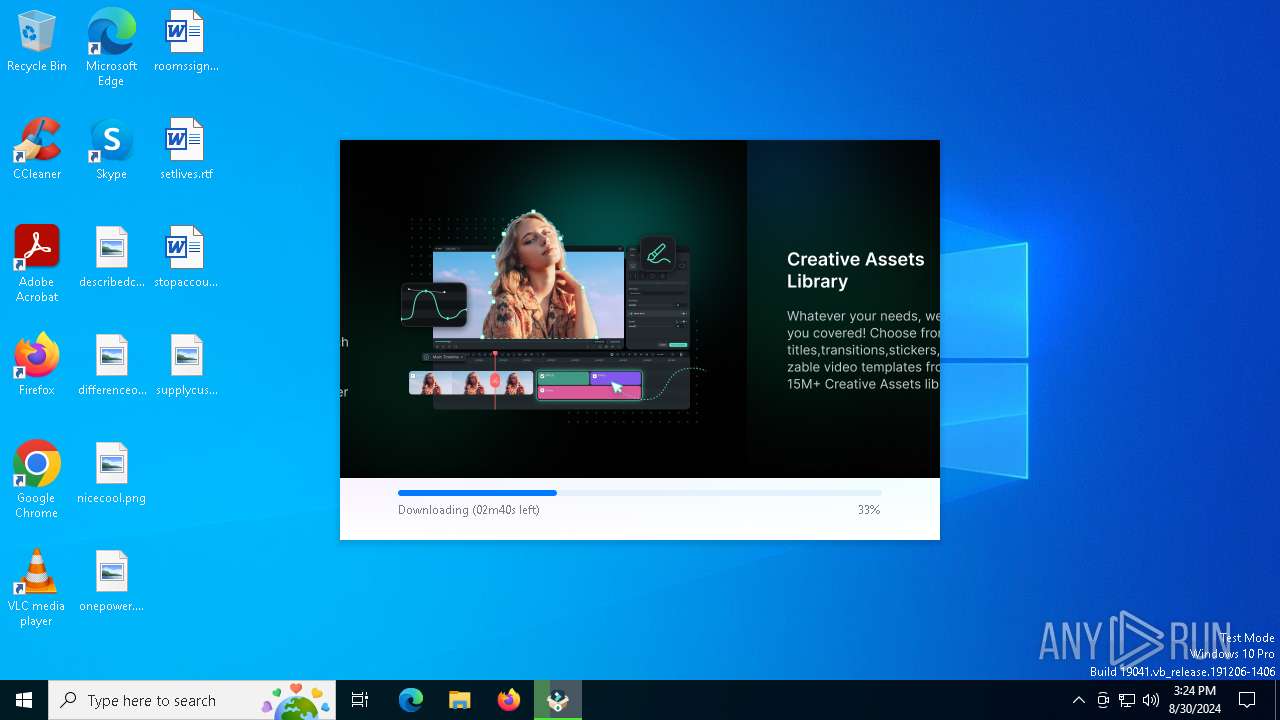Open the network status tray icon
This screenshot has width=1280, height=720.
pyautogui.click(x=1127, y=700)
